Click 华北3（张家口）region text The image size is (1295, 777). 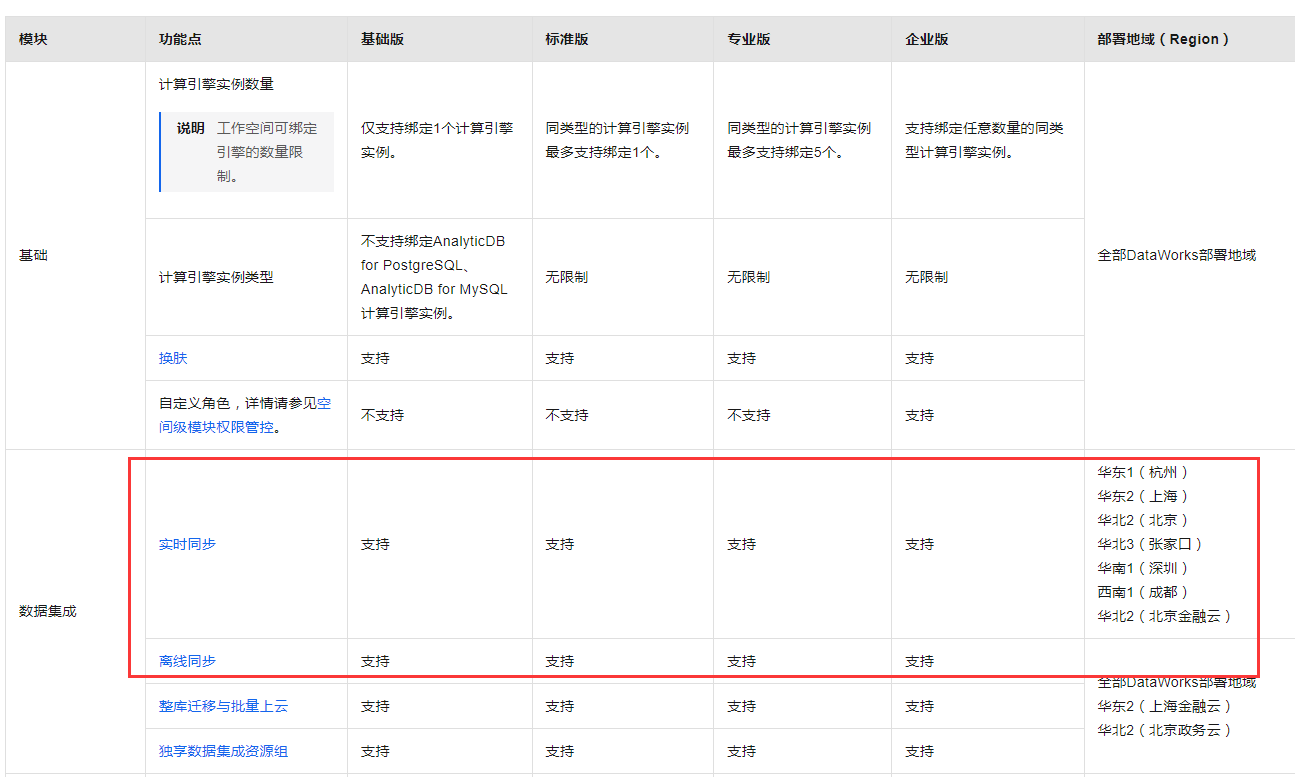coord(1150,544)
